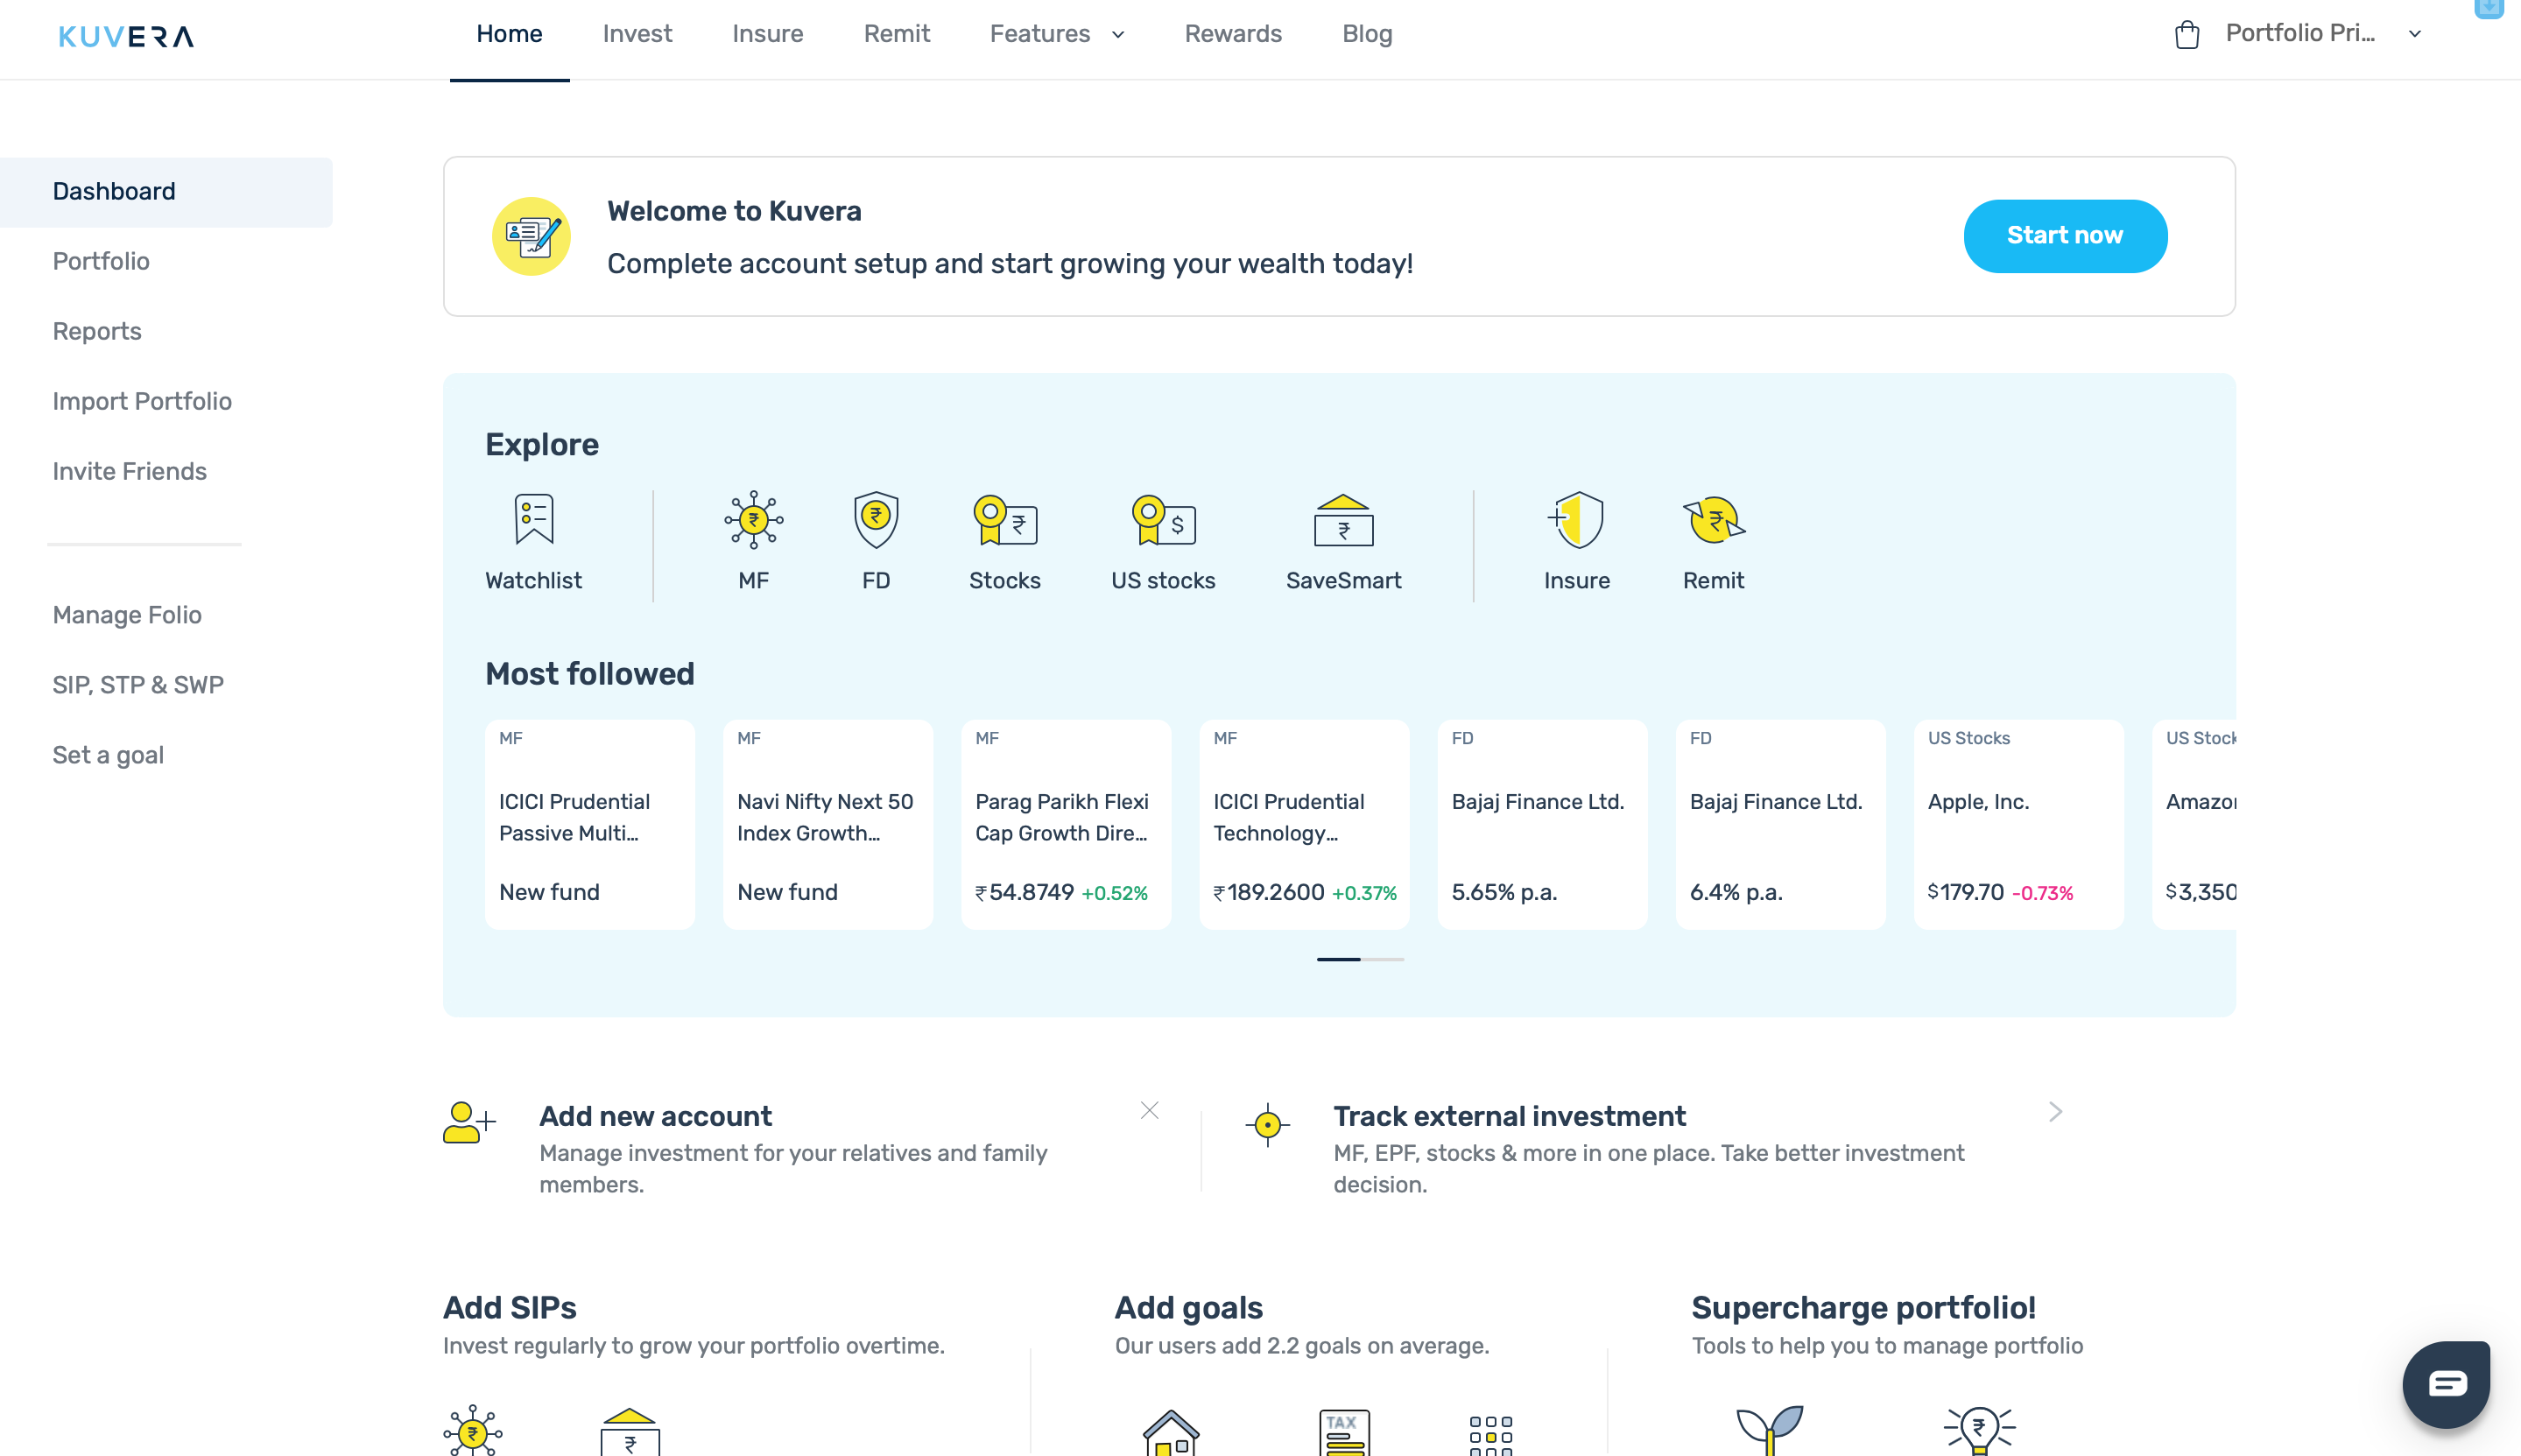
Task: Select the SaveSmart icon
Action: (1343, 520)
